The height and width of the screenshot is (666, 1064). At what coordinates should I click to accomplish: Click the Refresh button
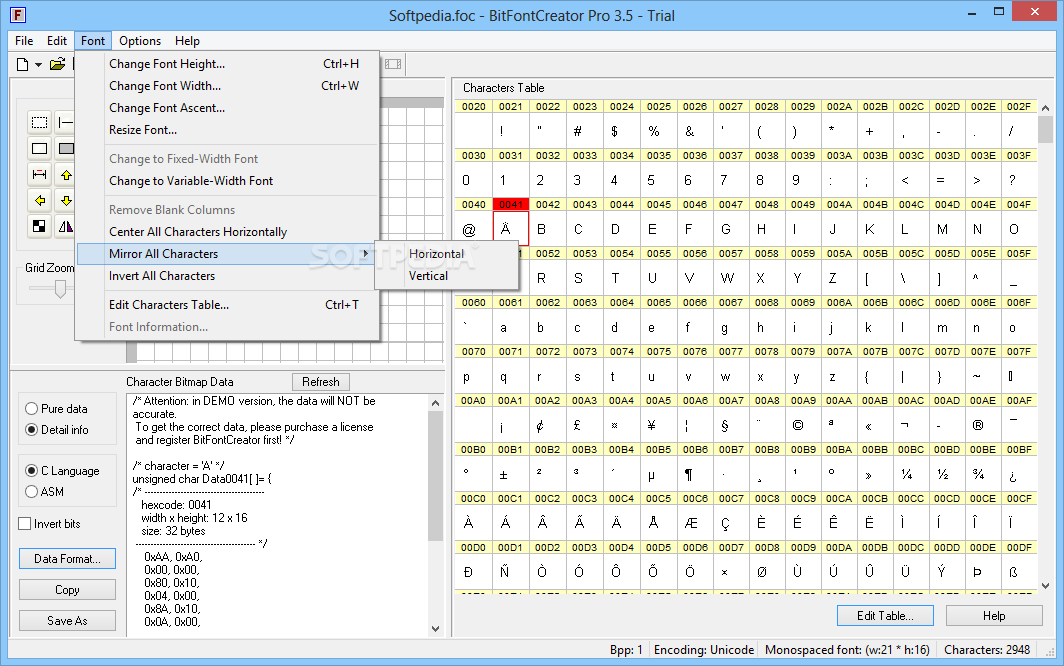tap(321, 382)
